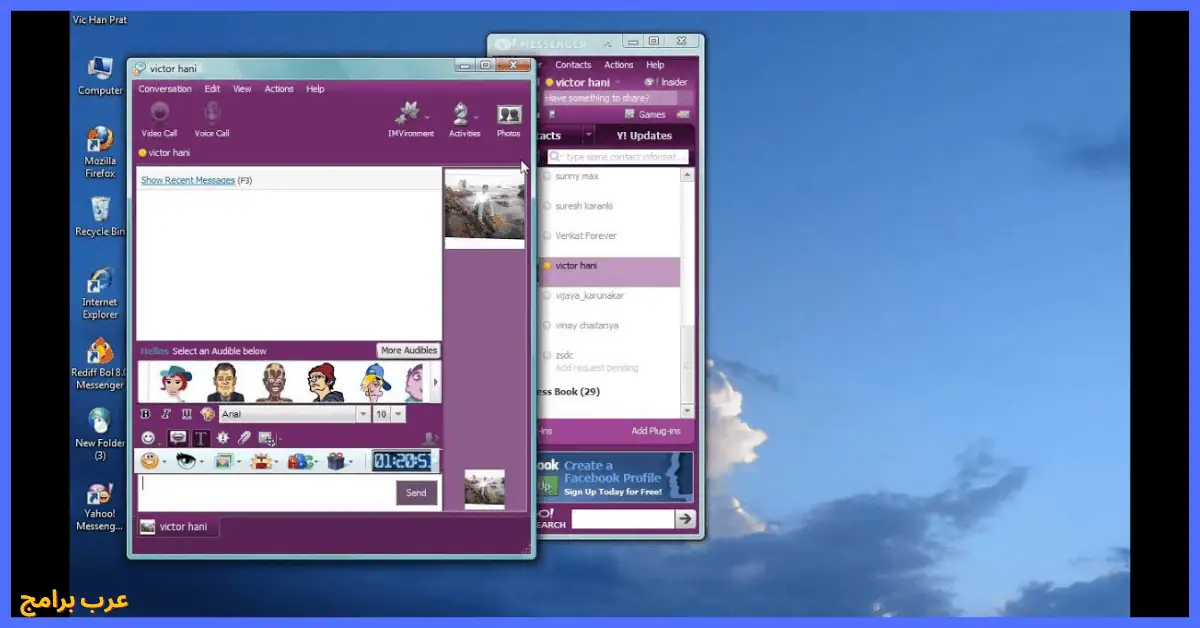
Task: Toggle the text formatting T button
Action: [x=200, y=438]
